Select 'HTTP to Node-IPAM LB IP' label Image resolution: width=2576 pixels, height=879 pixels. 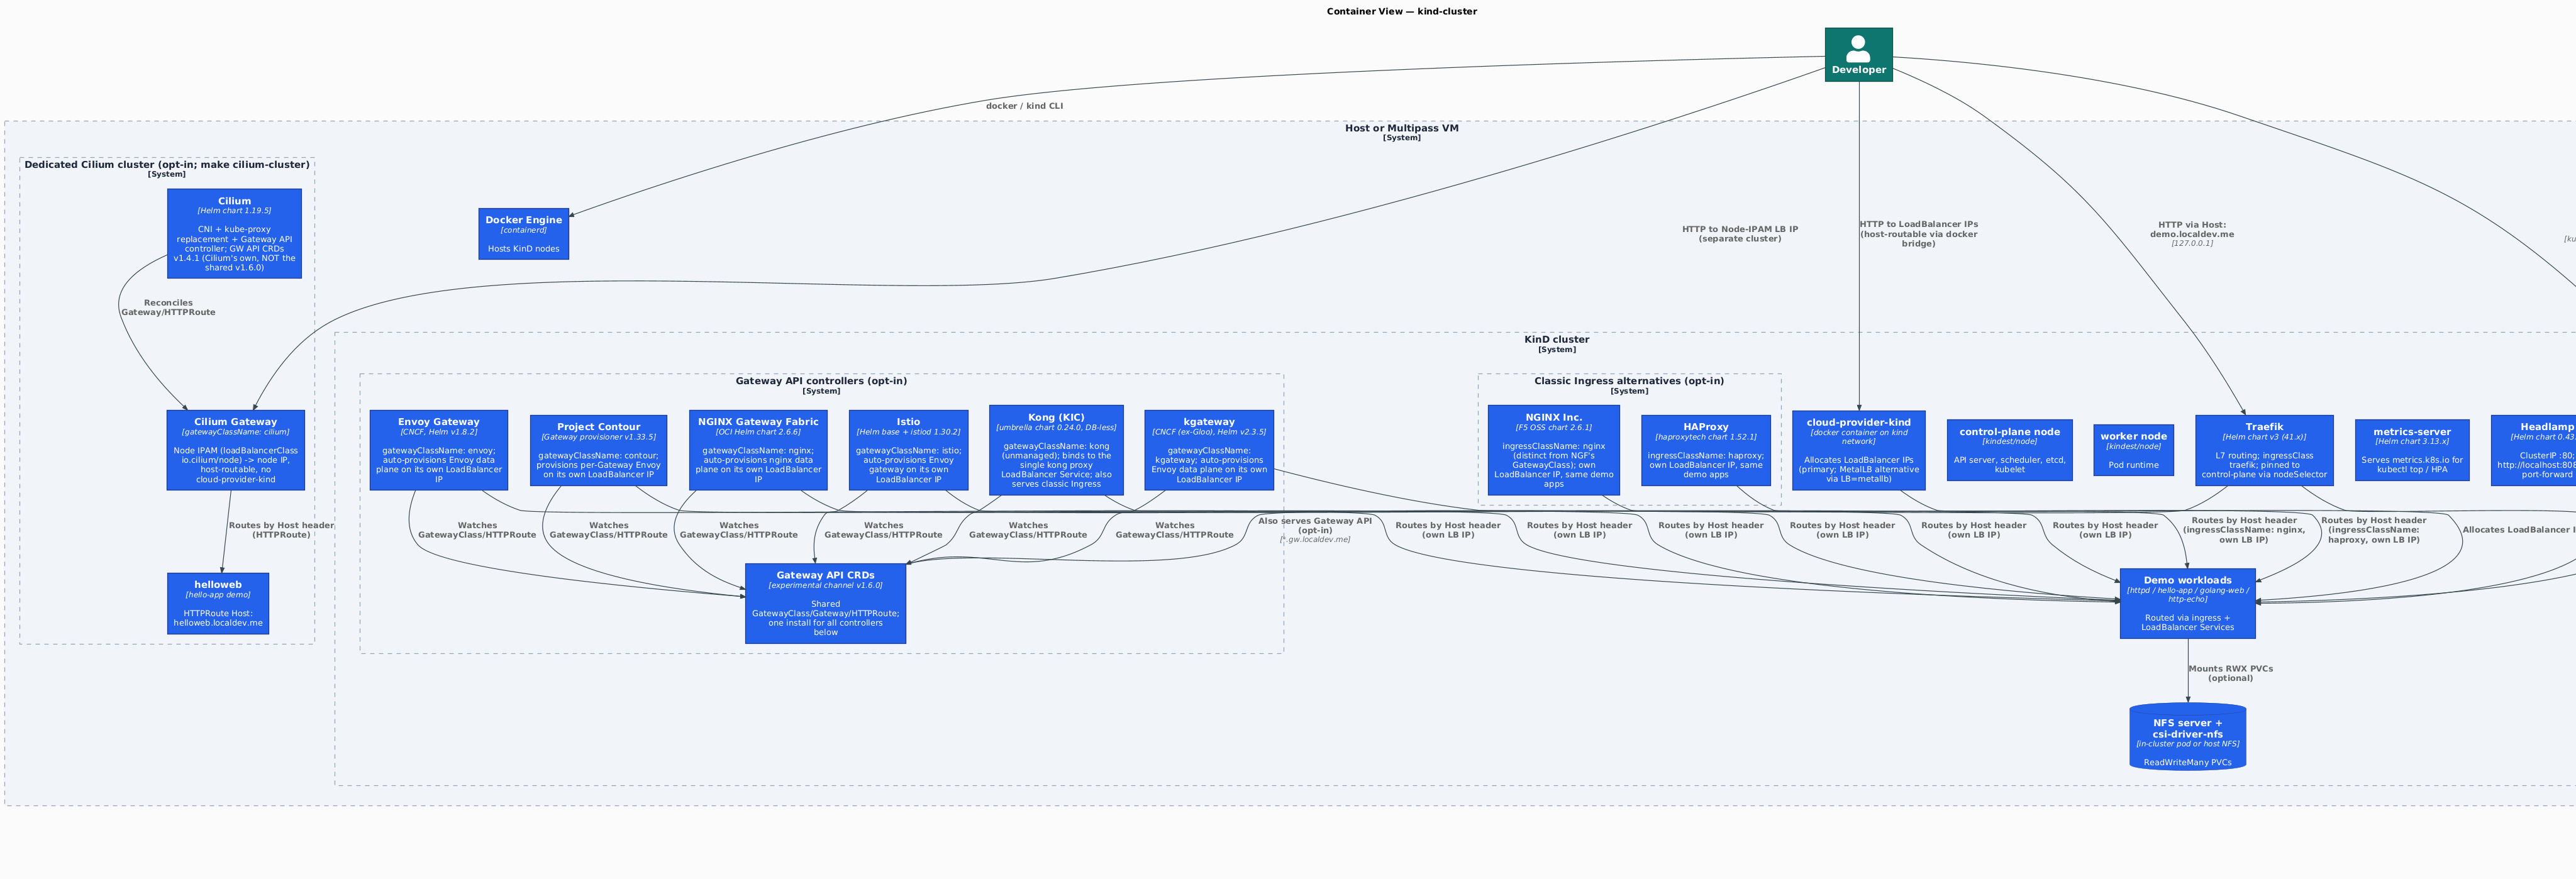tap(1740, 234)
